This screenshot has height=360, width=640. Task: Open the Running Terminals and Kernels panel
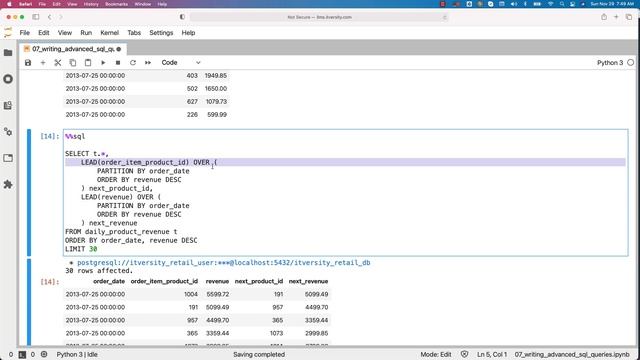(8, 79)
